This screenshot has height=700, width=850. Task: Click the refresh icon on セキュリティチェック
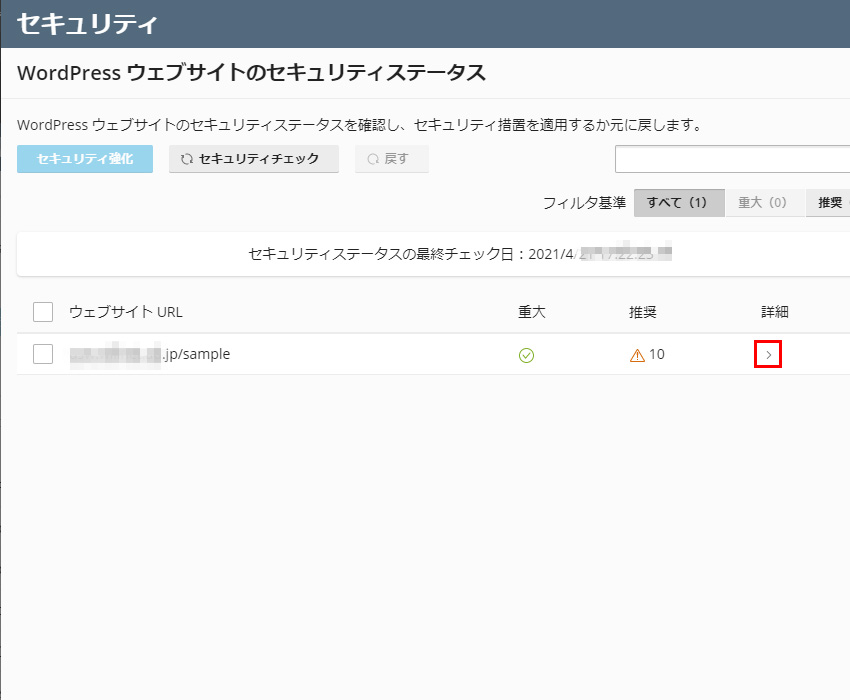point(186,159)
